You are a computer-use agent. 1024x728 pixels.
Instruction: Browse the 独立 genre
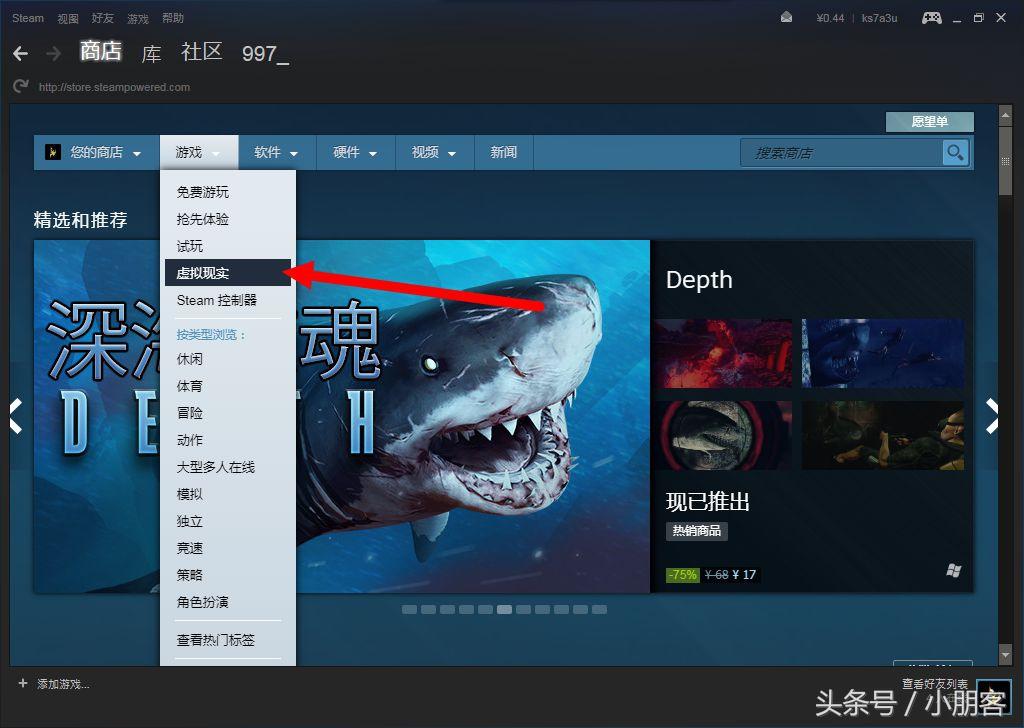[189, 521]
